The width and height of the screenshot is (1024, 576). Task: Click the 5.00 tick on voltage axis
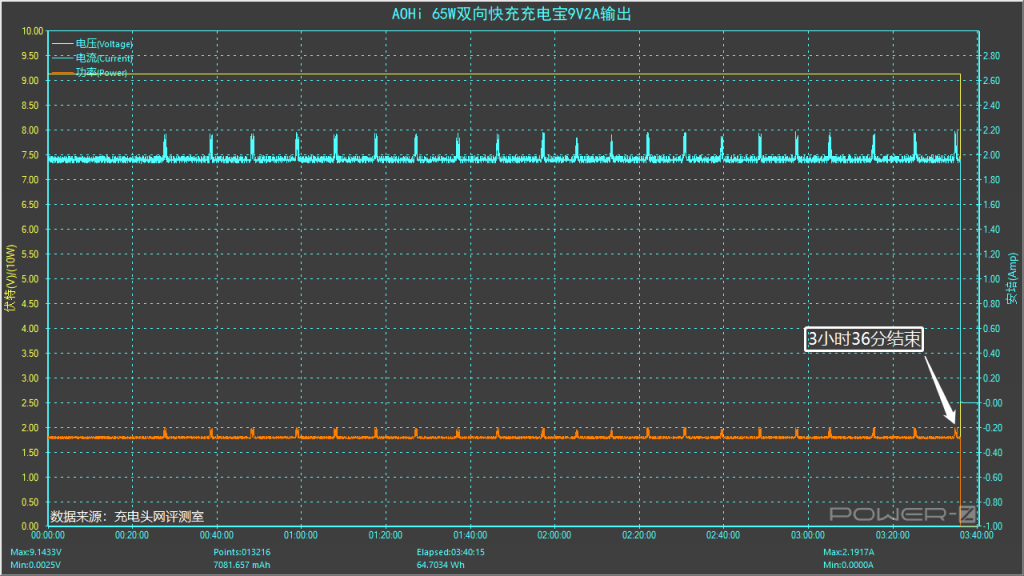pos(30,279)
